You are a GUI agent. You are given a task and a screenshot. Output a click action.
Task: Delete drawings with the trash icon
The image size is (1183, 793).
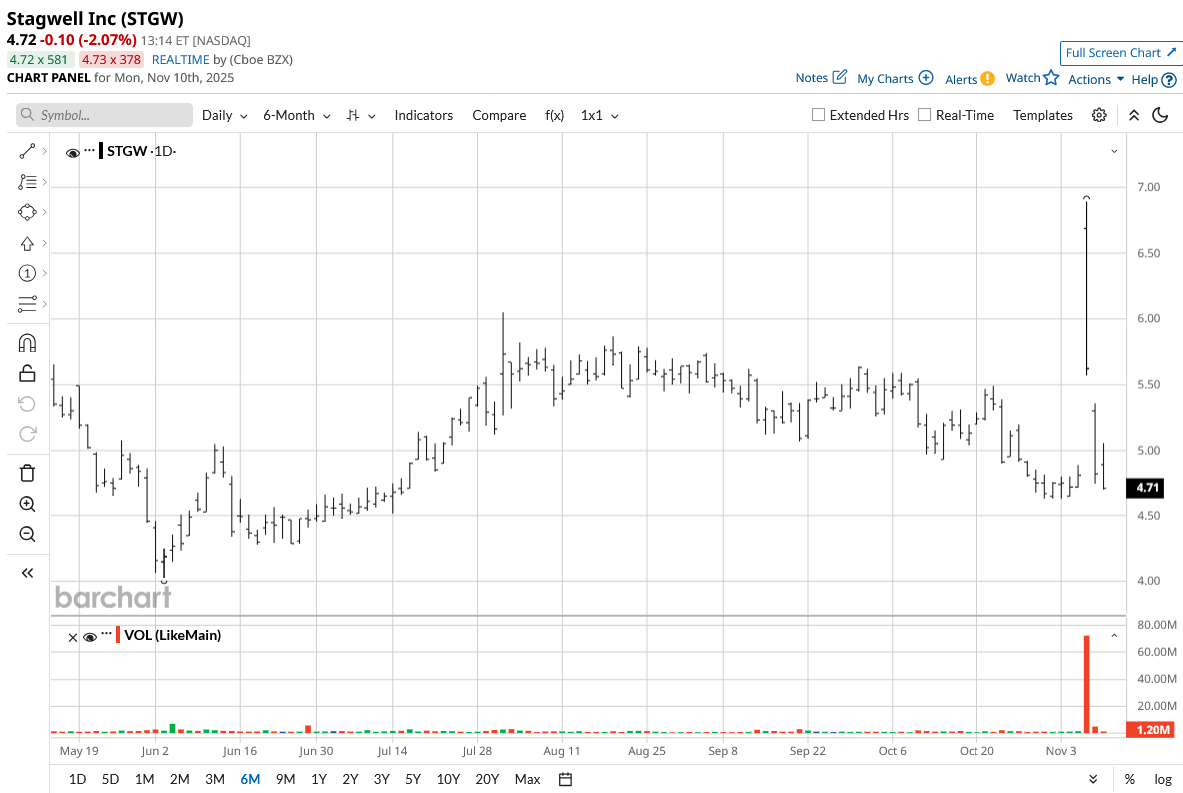point(27,473)
